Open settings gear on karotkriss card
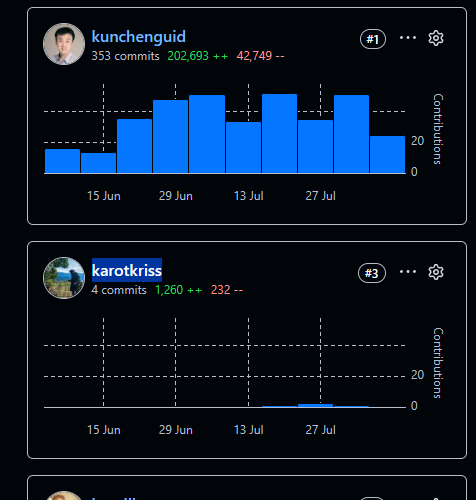This screenshot has height=500, width=476. tap(436, 272)
